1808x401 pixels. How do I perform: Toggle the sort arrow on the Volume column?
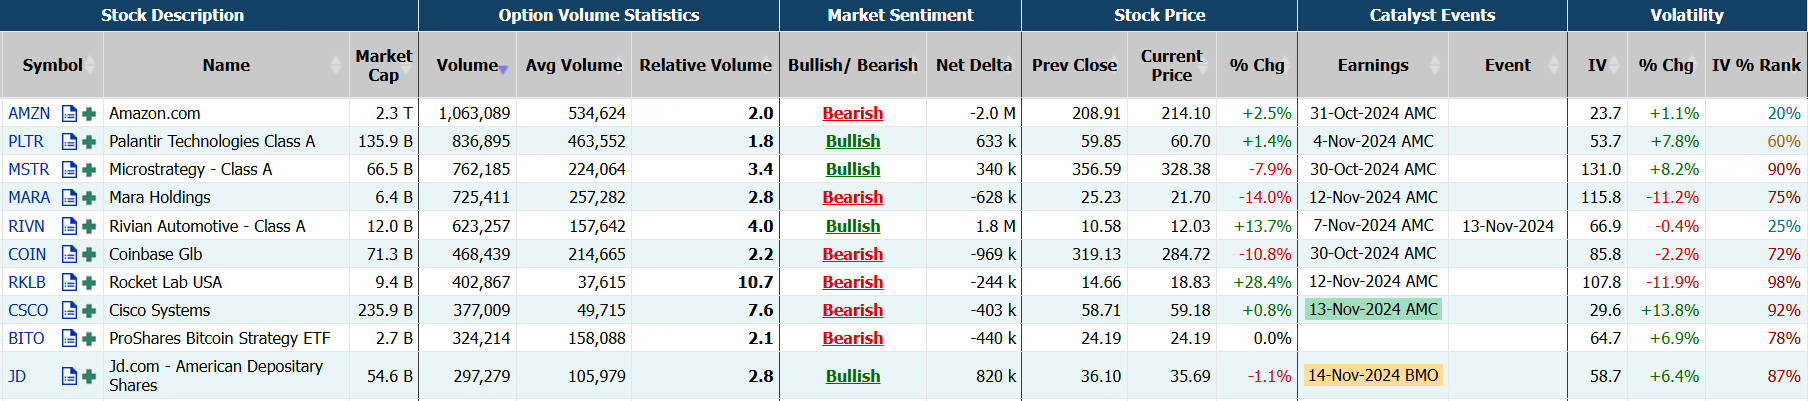pos(503,68)
